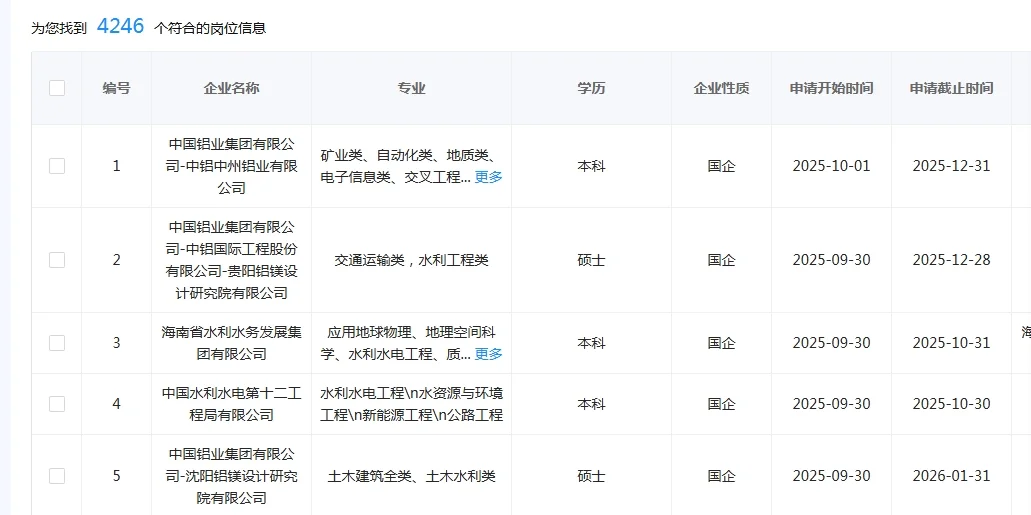Viewport: 1031px width, 515px height.
Task: Click 硕士 education cell in row 2
Action: [591, 260]
